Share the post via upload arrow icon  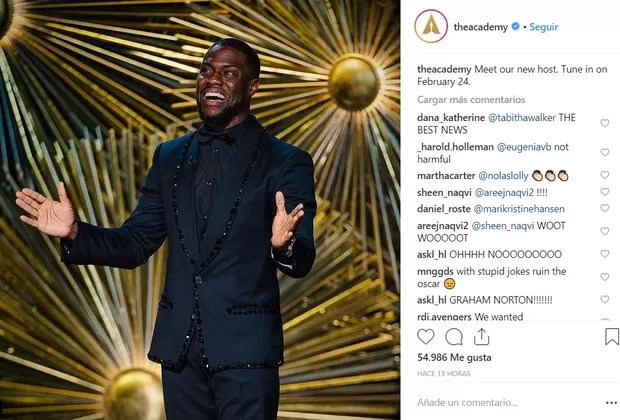(x=482, y=337)
